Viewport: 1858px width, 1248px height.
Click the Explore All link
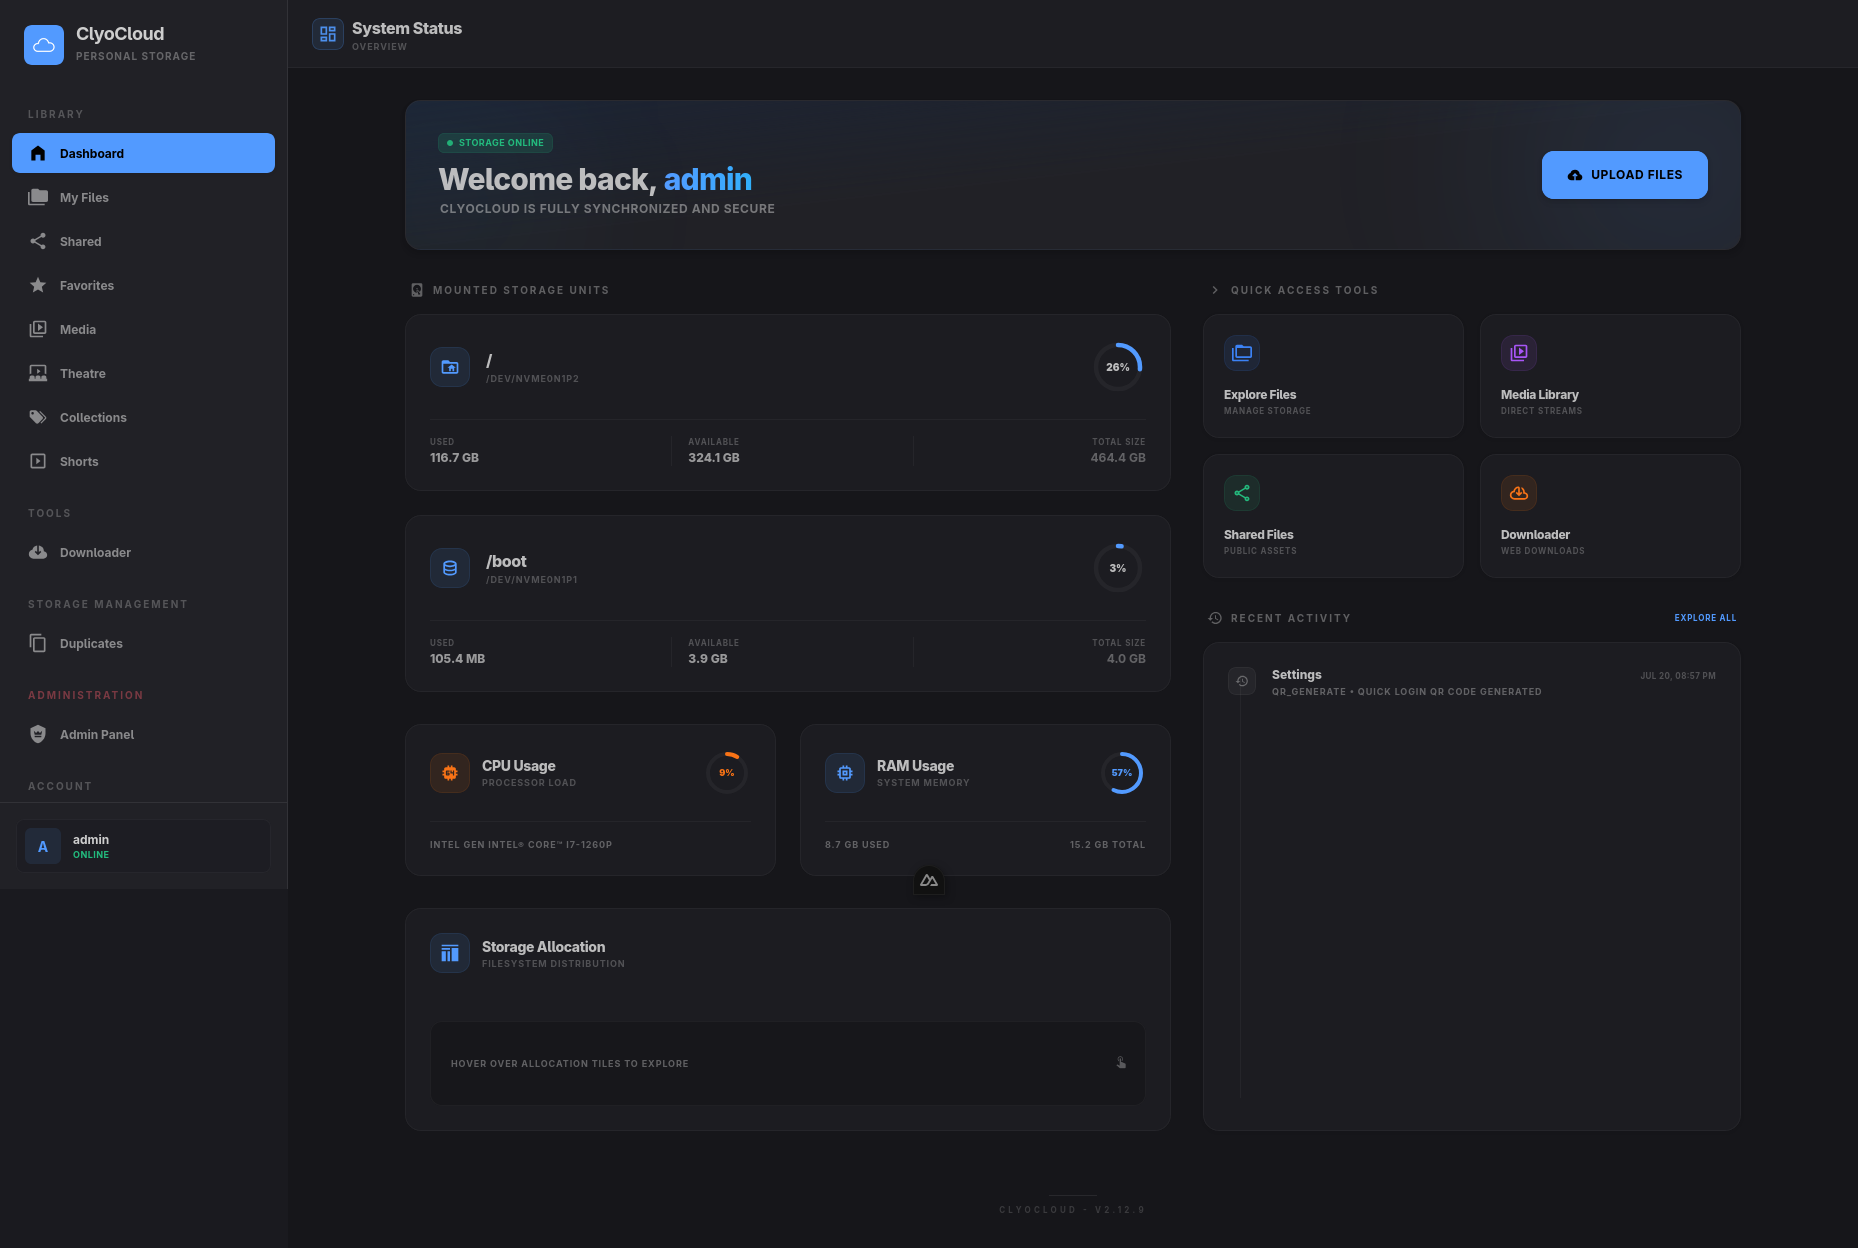click(1705, 618)
